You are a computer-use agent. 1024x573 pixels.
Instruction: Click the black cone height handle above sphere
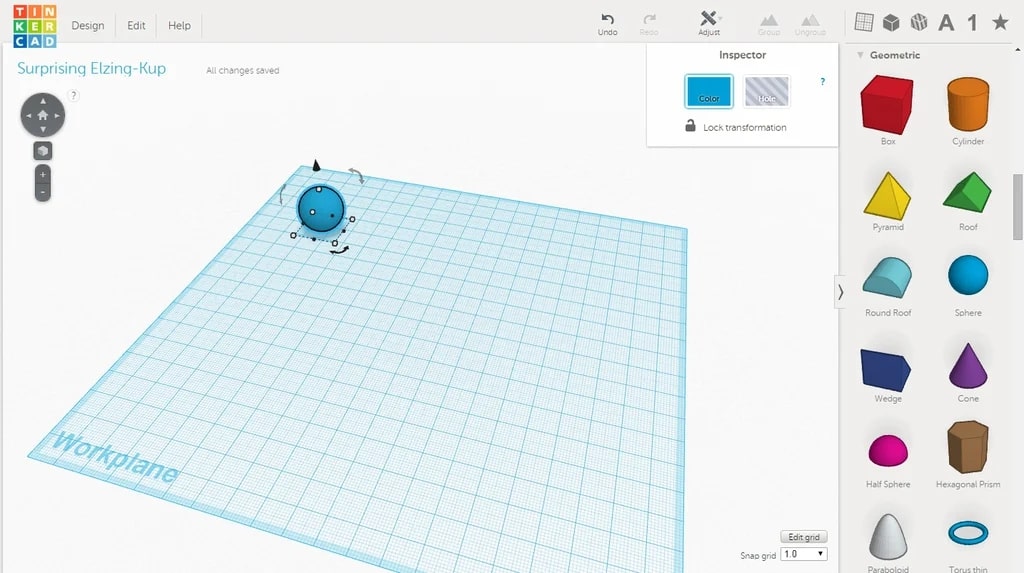point(317,165)
